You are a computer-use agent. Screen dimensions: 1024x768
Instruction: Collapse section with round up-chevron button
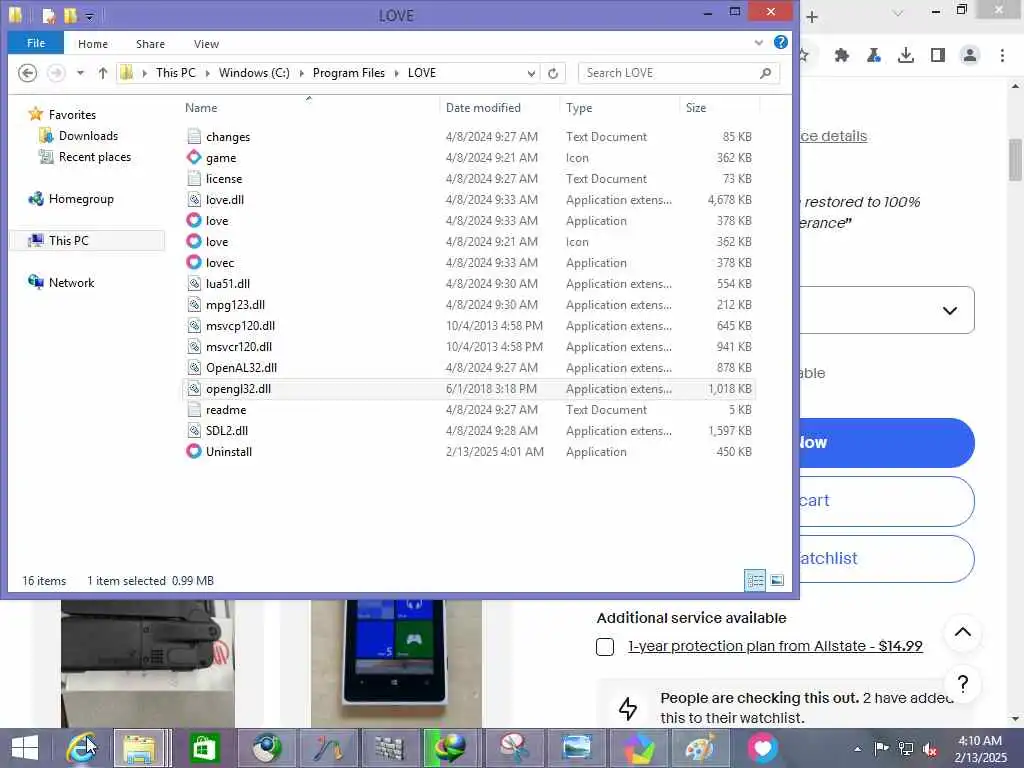[963, 632]
